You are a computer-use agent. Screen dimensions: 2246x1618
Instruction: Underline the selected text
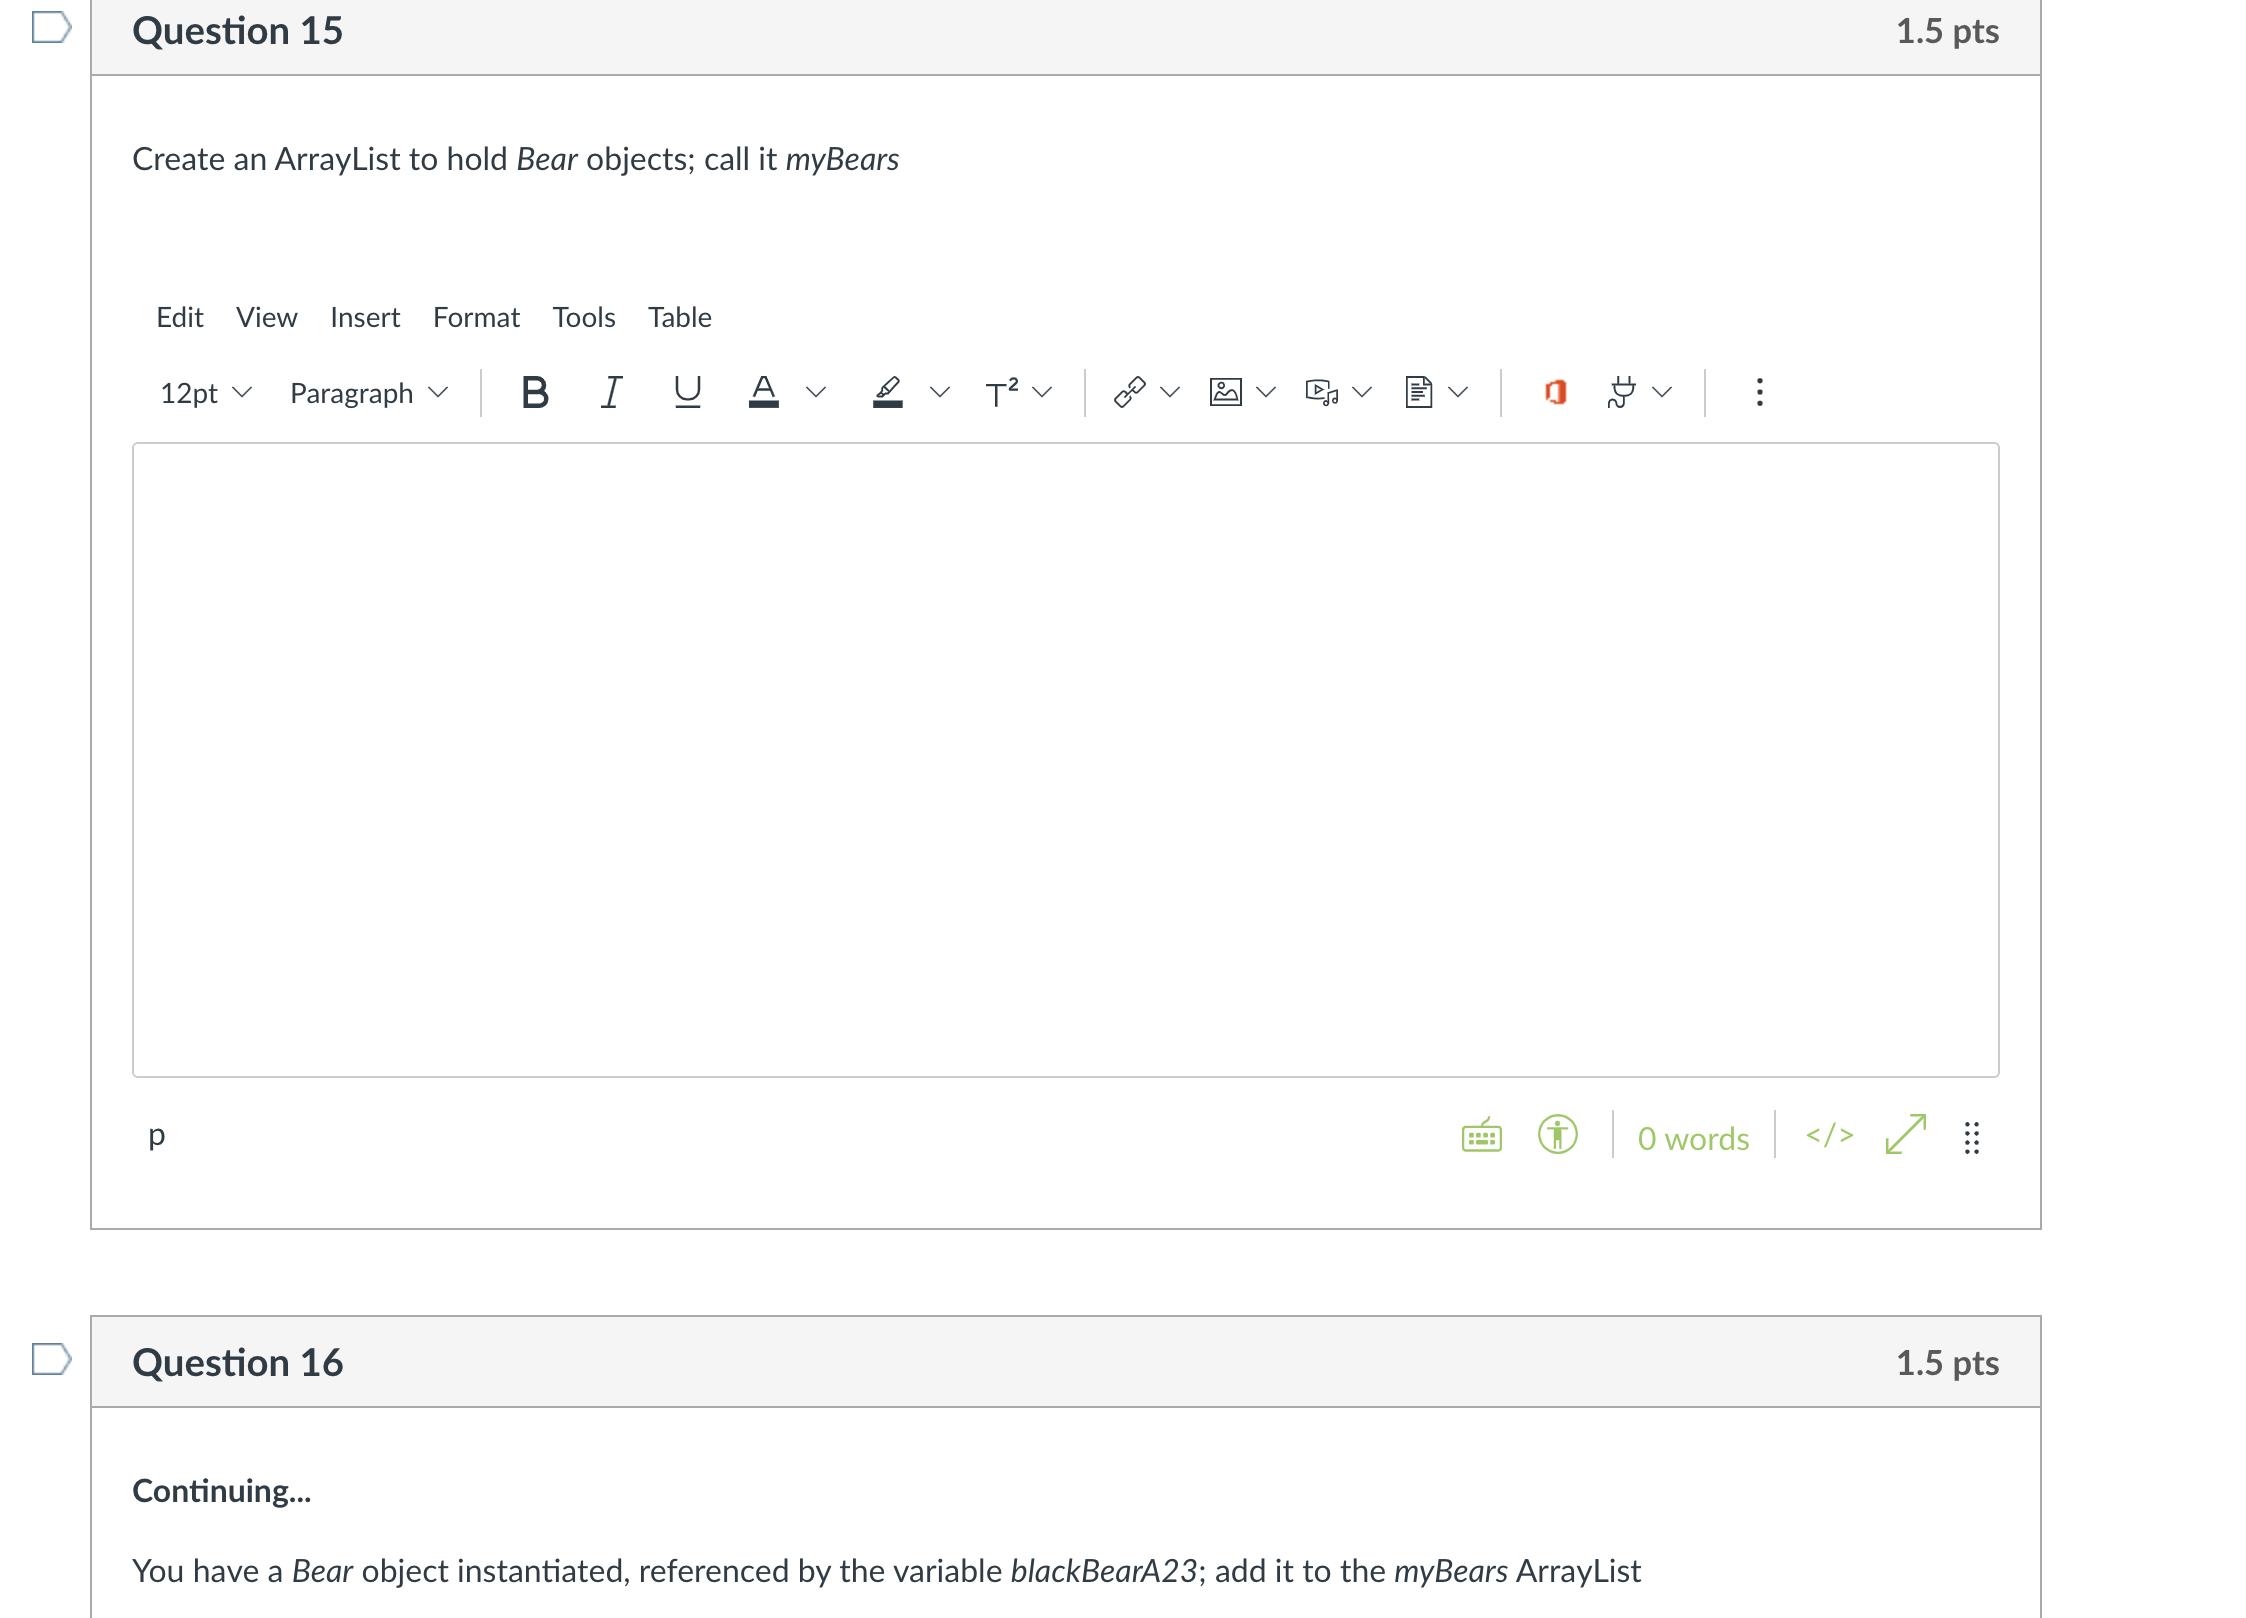tap(687, 392)
